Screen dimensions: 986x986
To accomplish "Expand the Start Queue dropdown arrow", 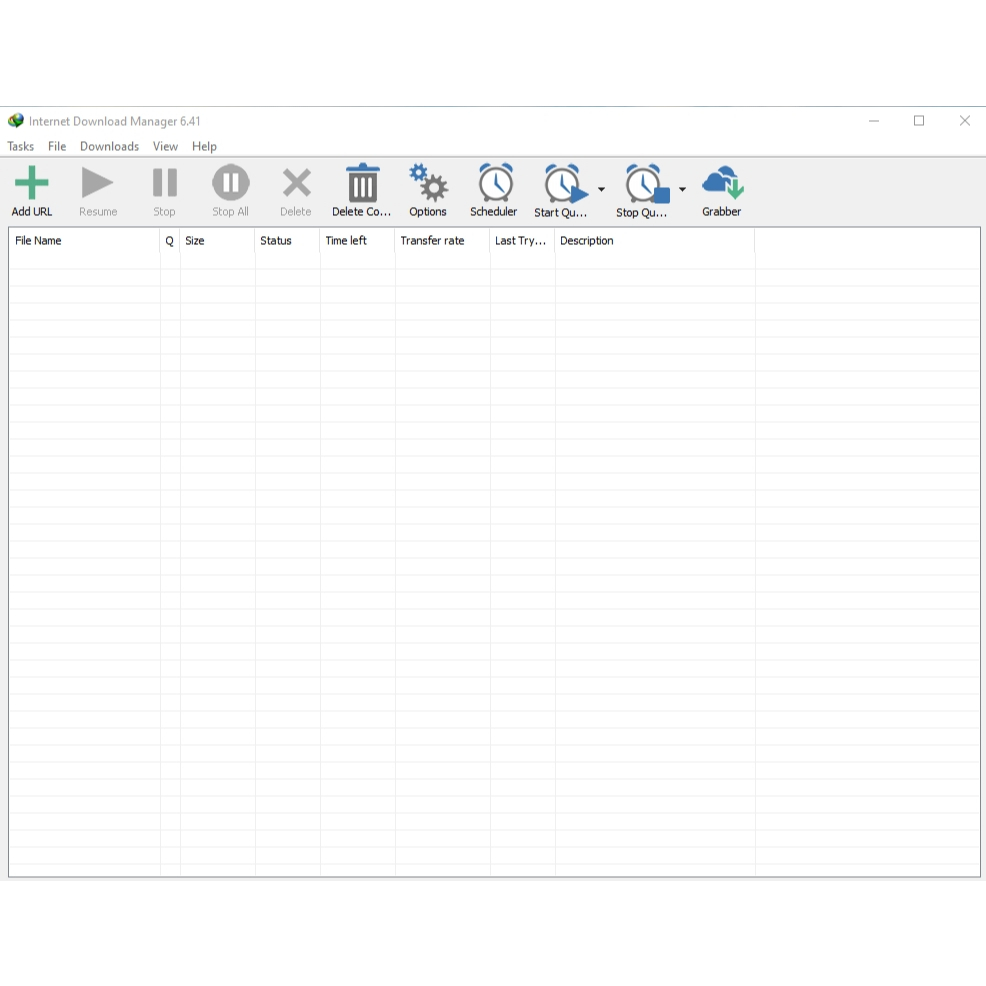I will pos(601,189).
